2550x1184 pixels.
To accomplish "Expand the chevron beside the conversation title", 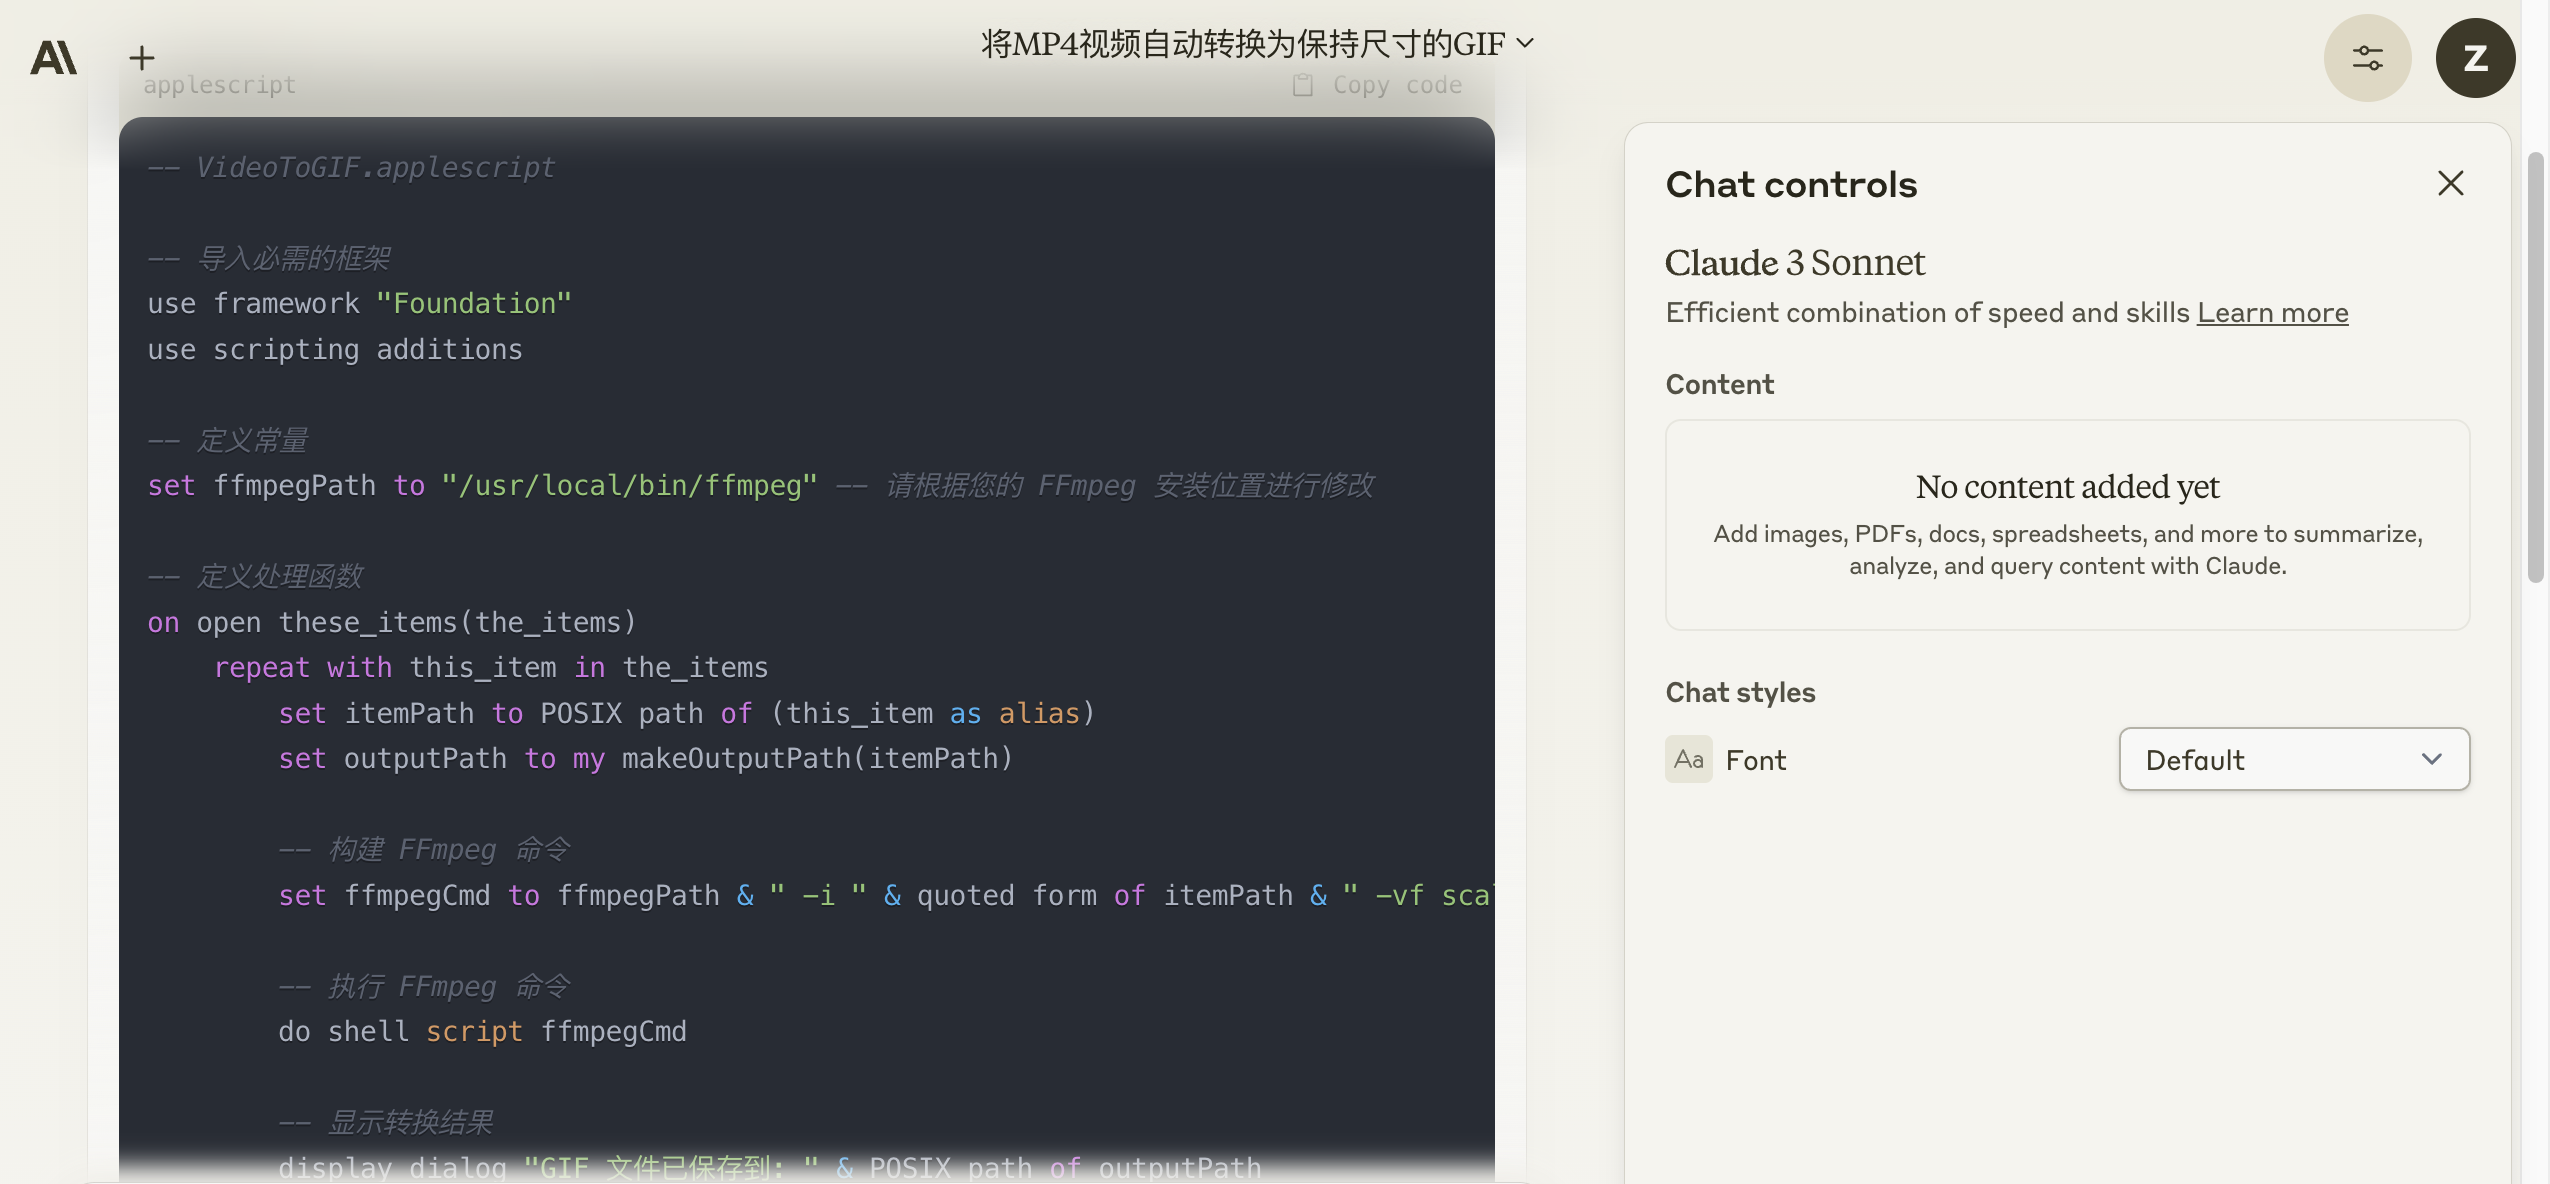I will point(1525,43).
